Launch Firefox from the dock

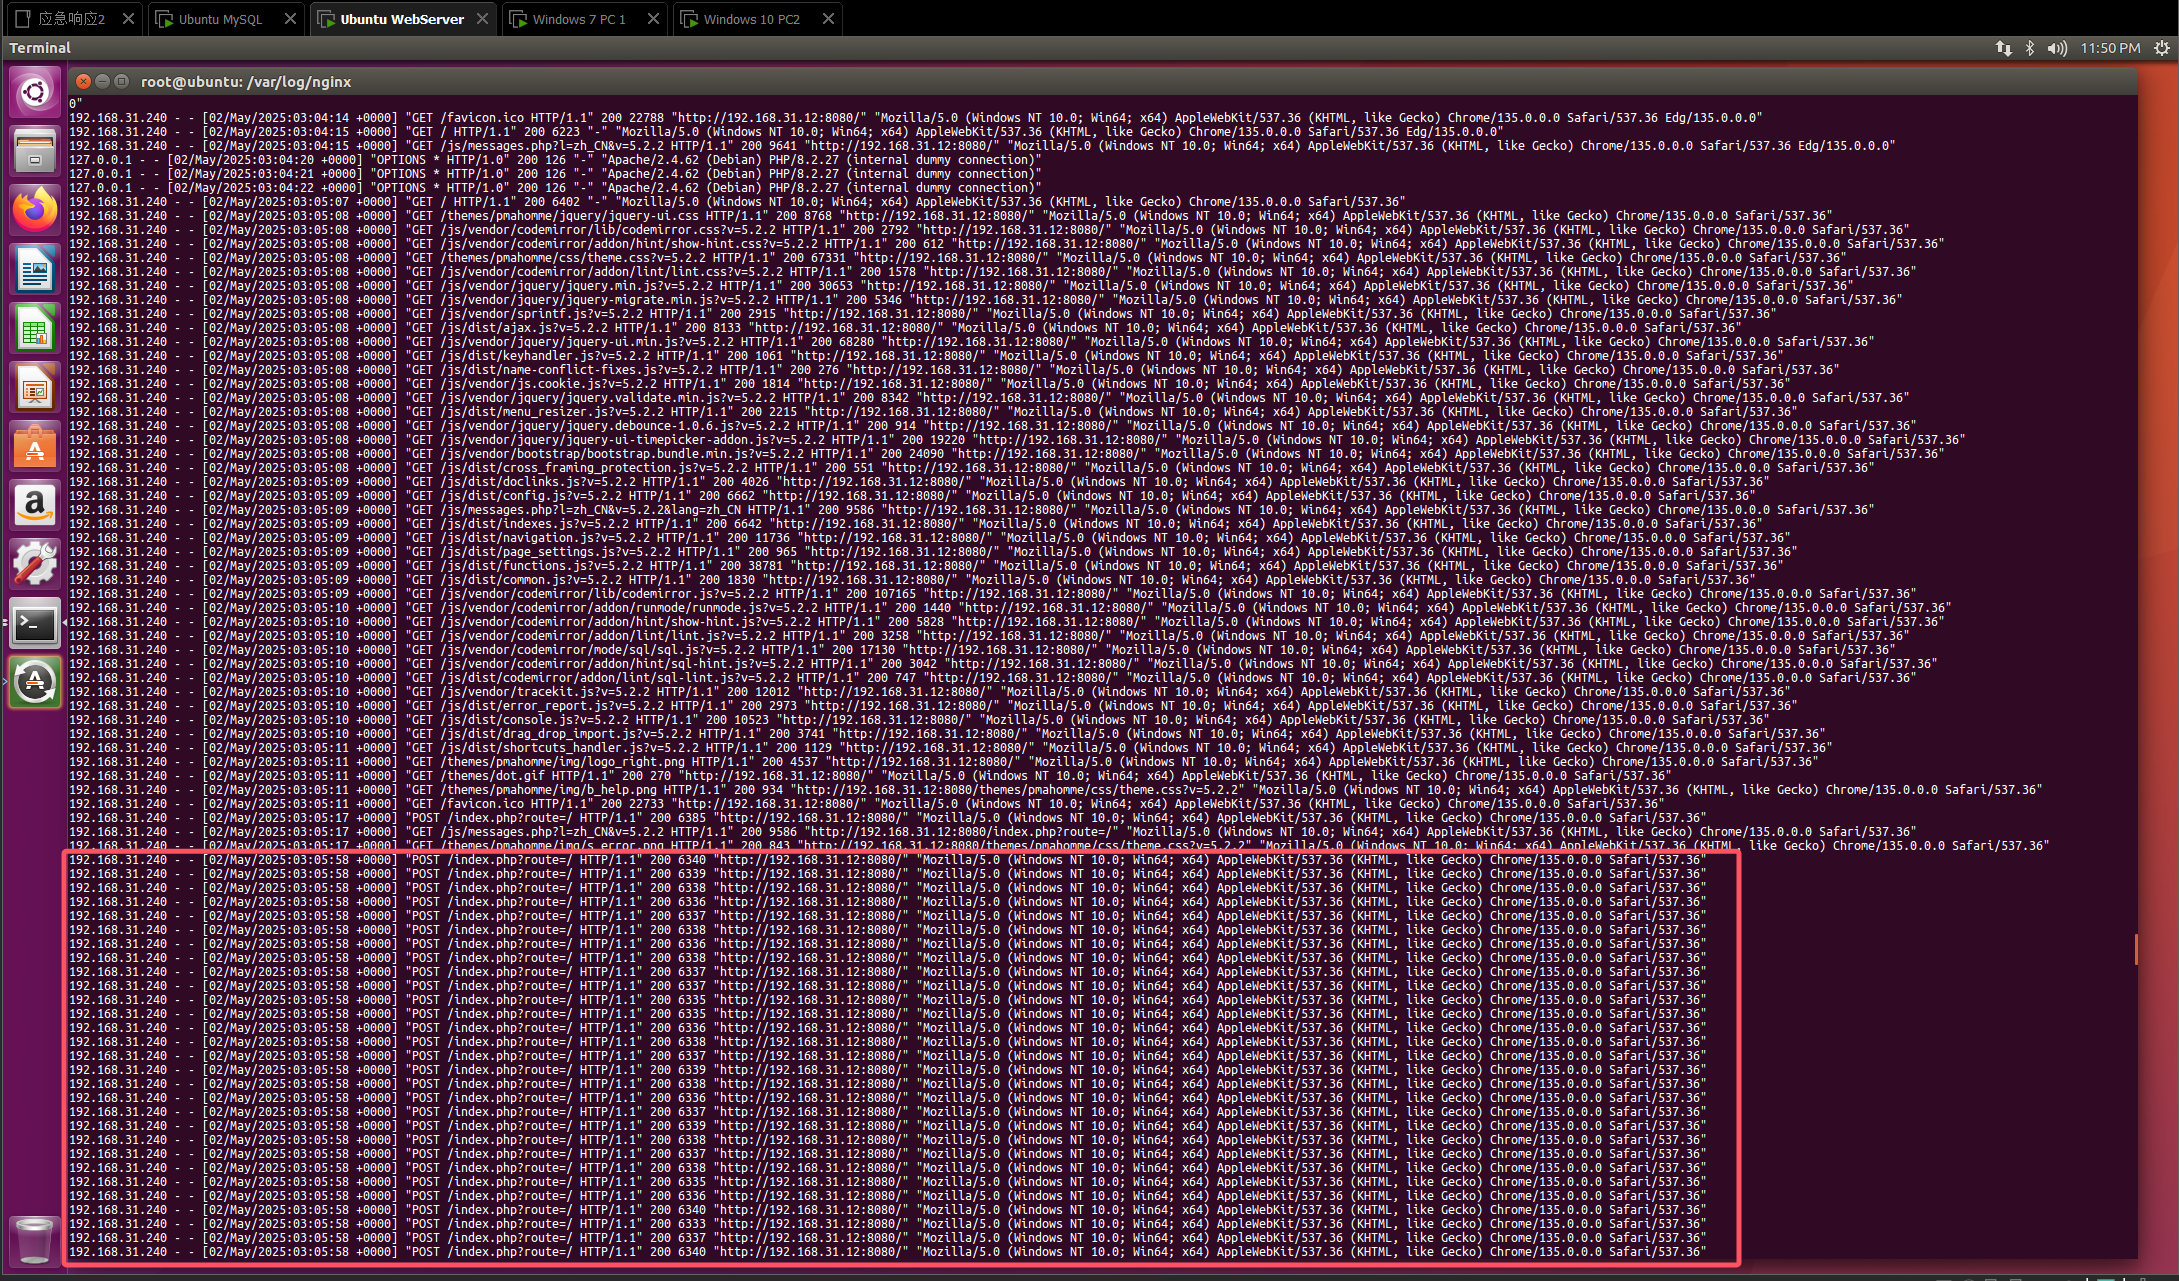point(35,210)
